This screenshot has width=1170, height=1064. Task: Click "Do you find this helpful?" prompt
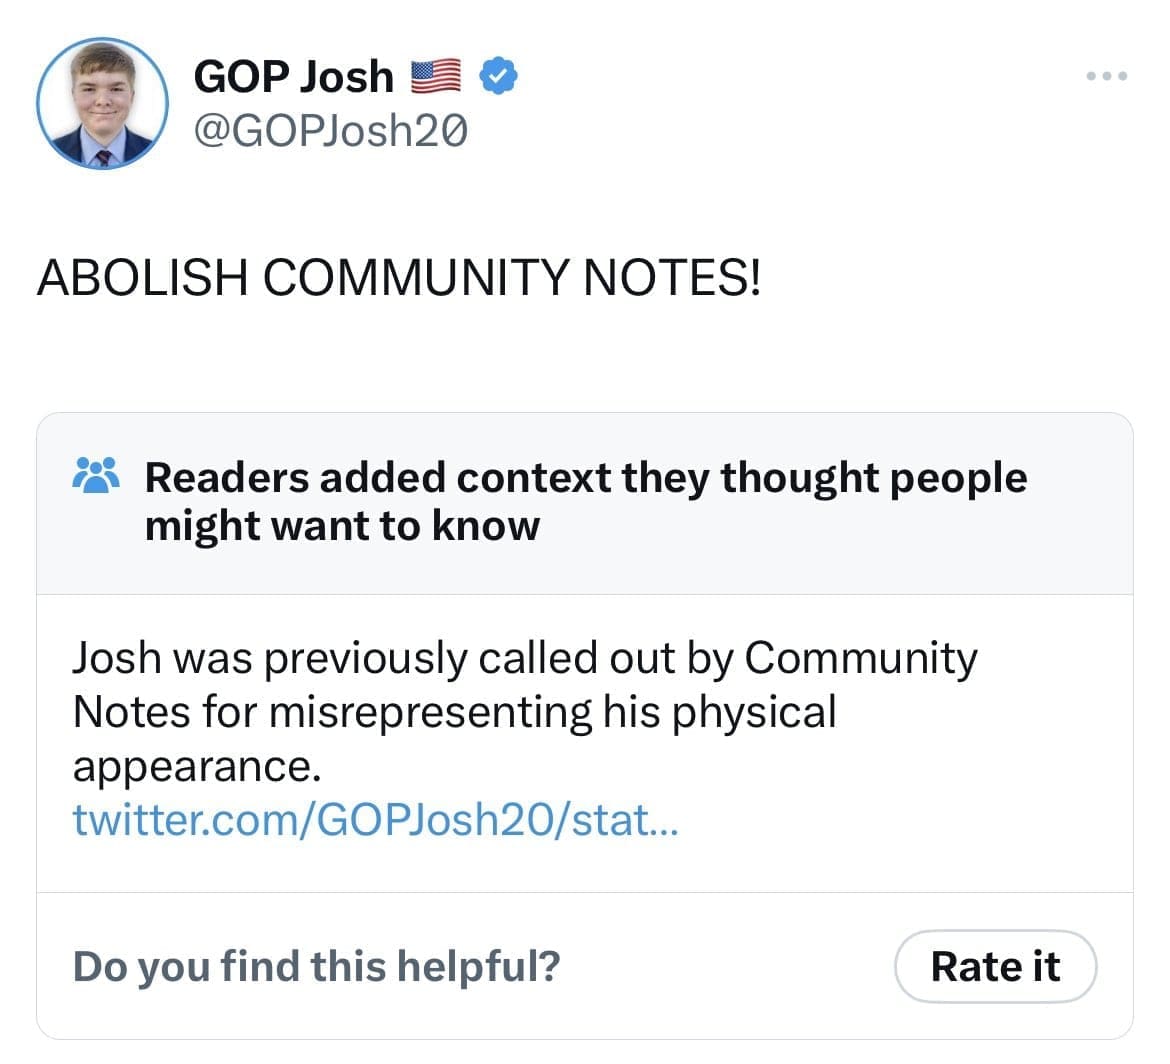pos(316,966)
